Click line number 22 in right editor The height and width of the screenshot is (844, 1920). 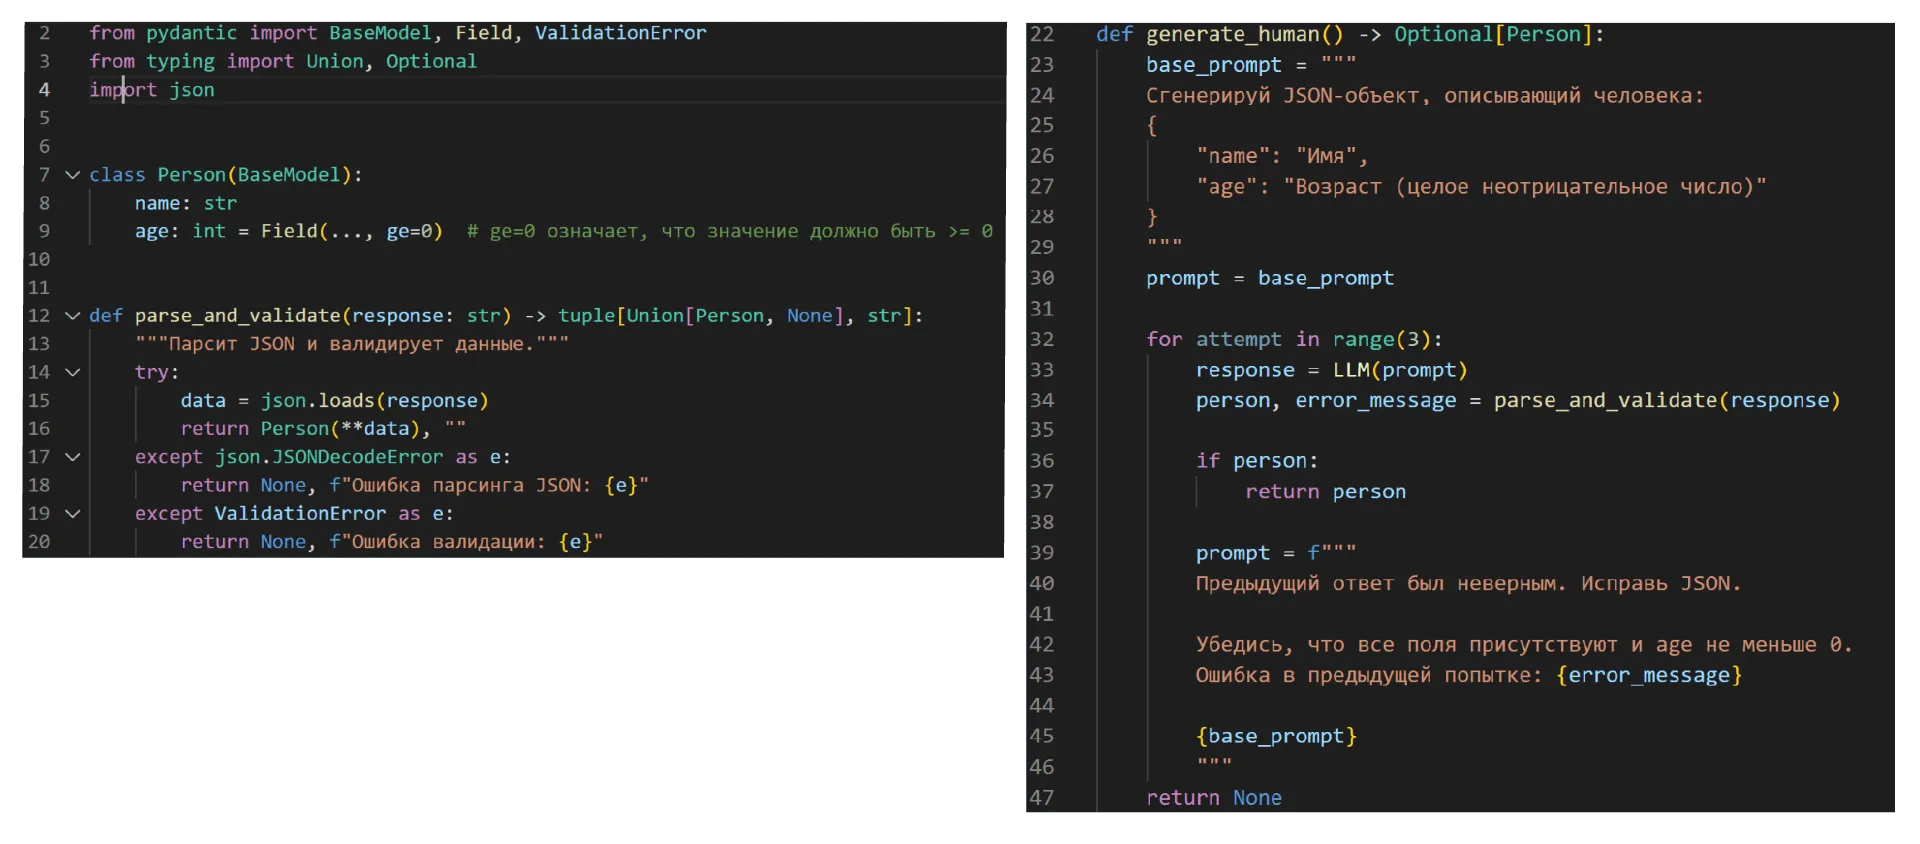point(1042,34)
